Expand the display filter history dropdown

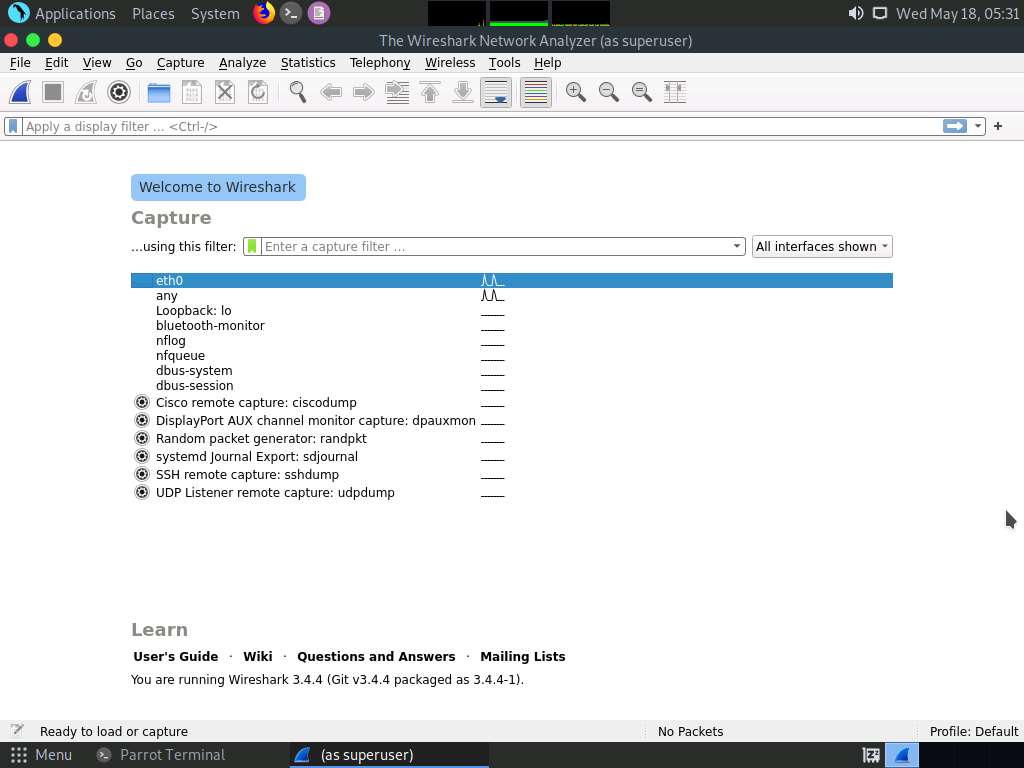point(978,126)
